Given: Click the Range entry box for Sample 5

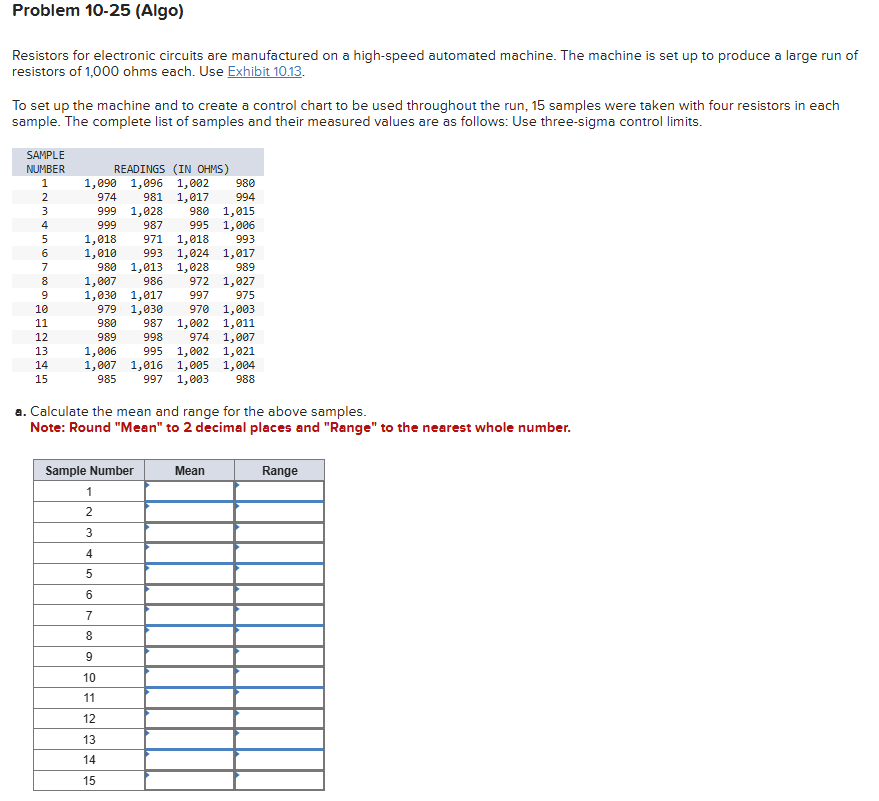Looking at the screenshot, I should (x=279, y=573).
